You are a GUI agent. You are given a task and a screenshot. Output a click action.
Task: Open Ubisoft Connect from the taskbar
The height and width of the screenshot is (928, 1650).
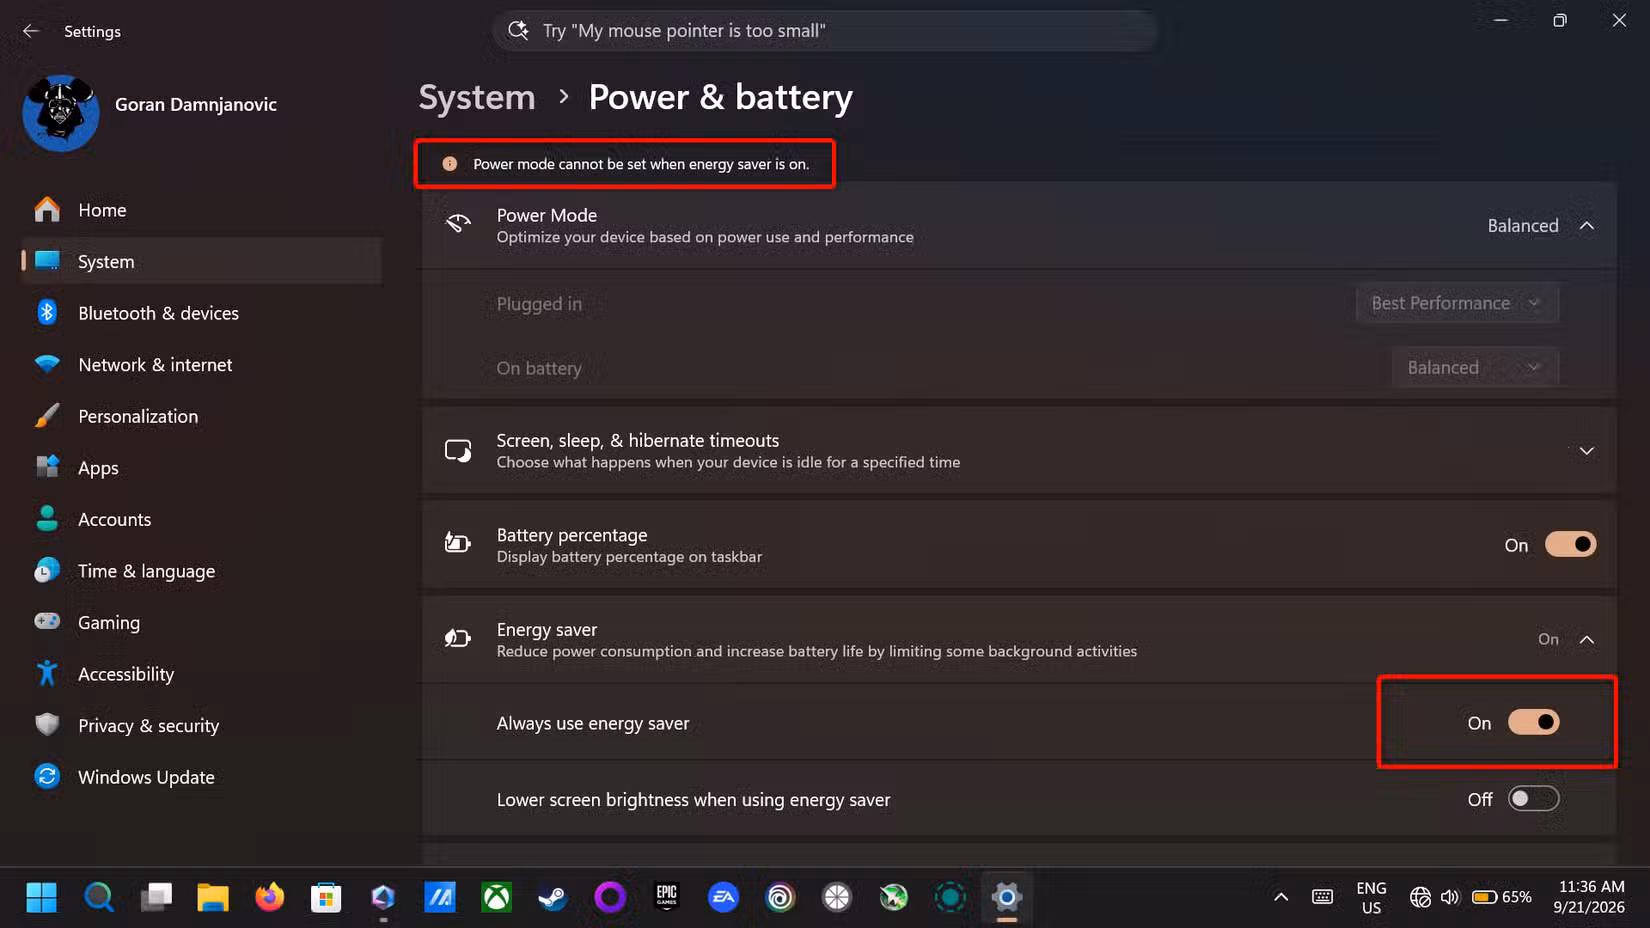click(780, 898)
